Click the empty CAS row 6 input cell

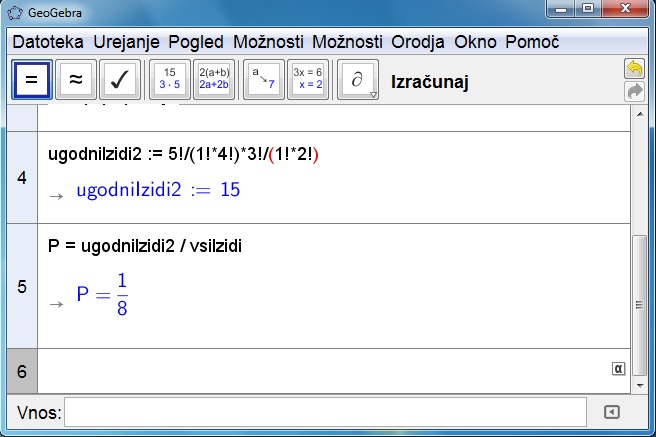click(333, 371)
